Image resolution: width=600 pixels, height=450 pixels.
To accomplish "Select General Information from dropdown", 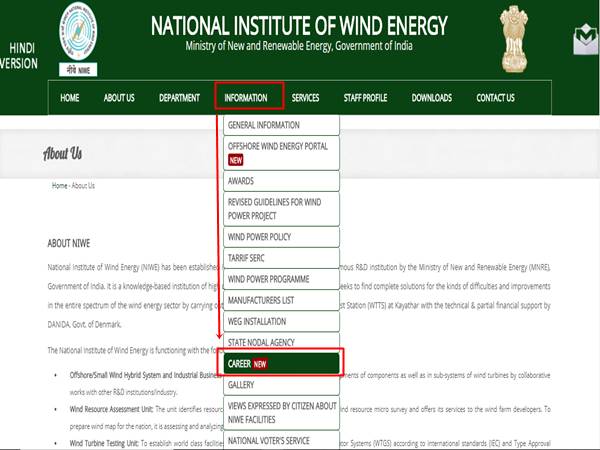I will click(x=281, y=125).
